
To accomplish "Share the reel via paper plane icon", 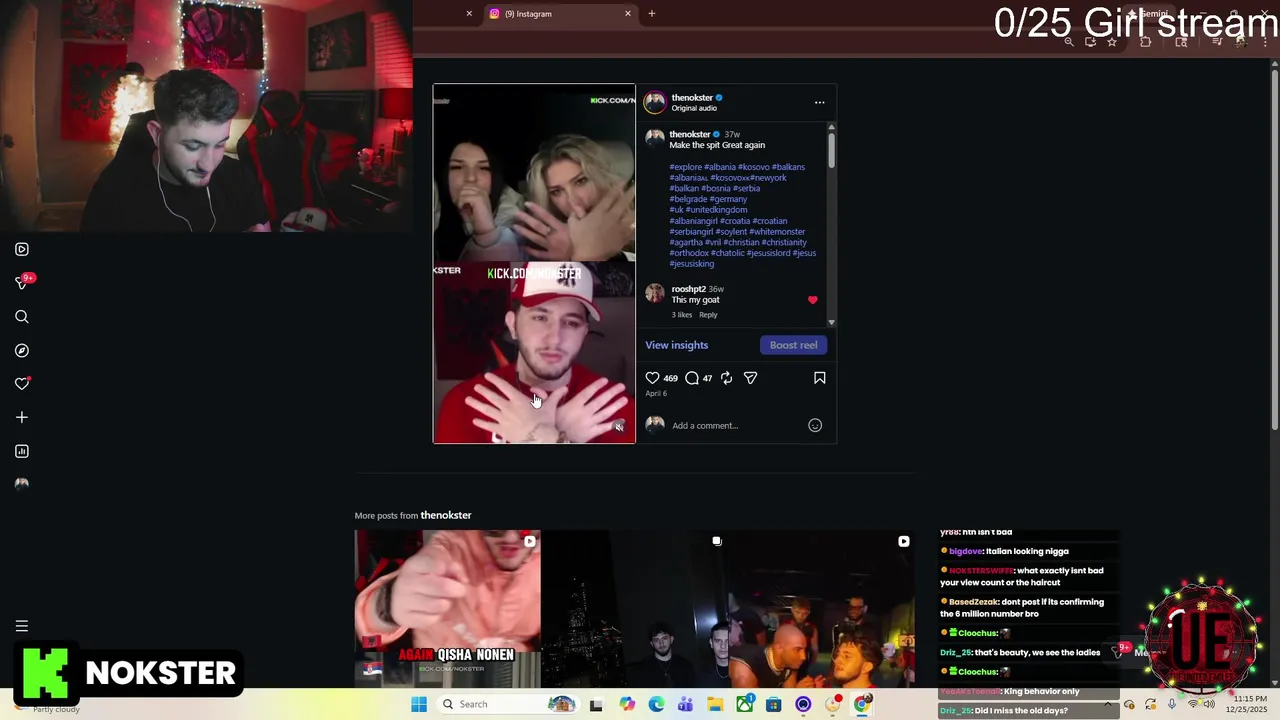I will tap(751, 378).
